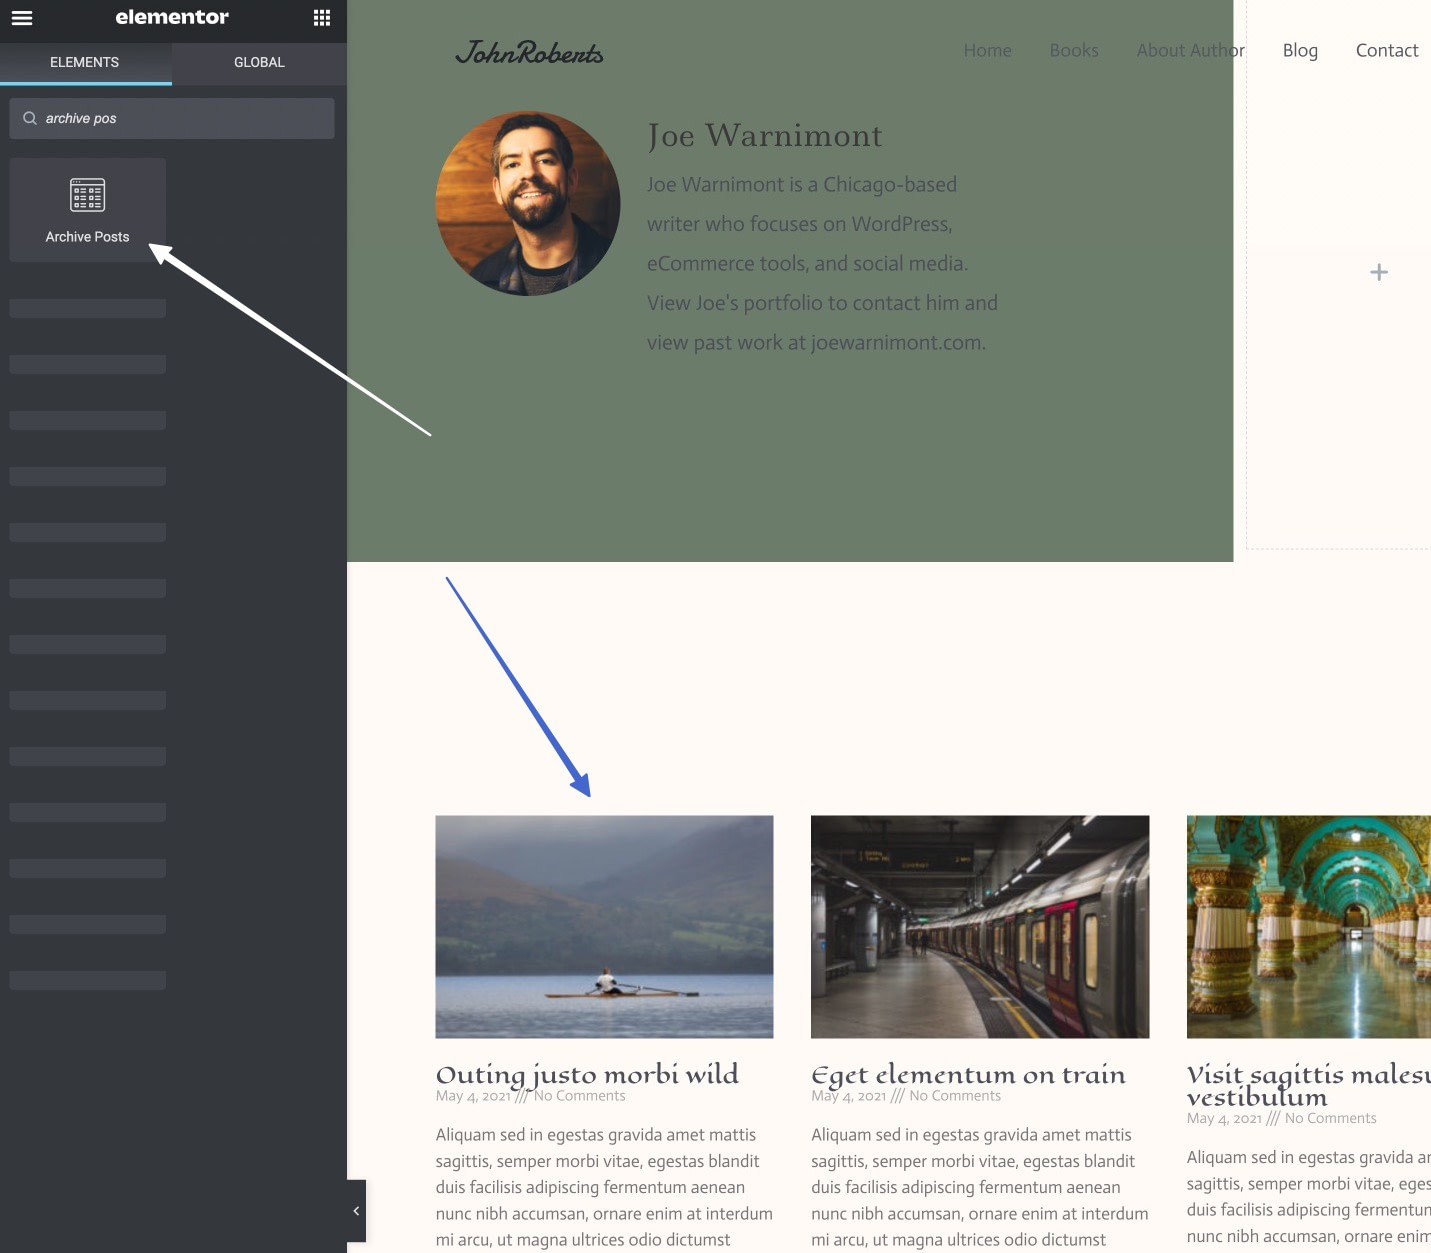
Task: Click the No Comments link under Eget elementum on train
Action: click(x=954, y=1095)
